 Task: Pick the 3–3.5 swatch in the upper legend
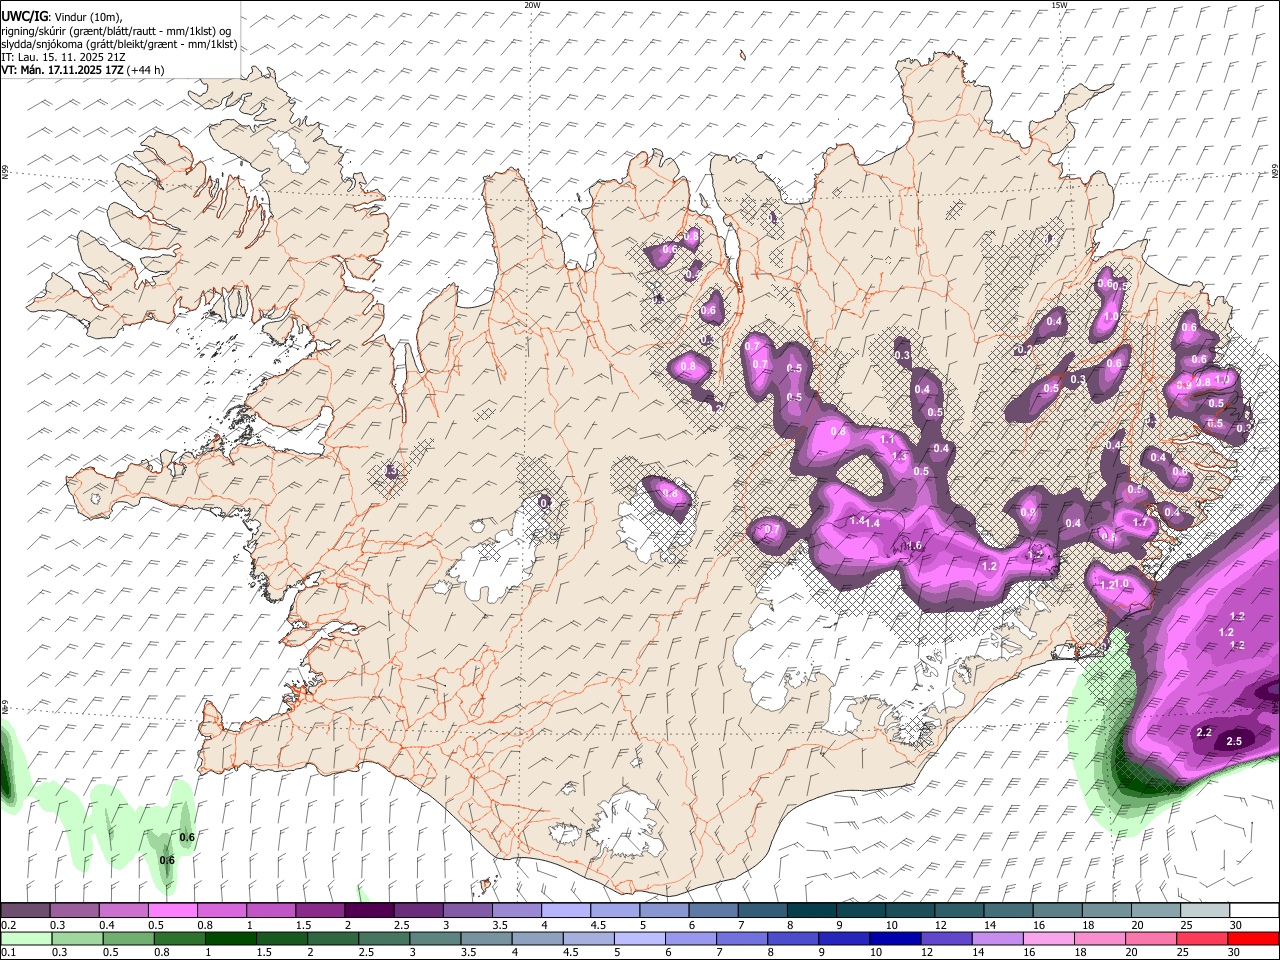(x=467, y=911)
